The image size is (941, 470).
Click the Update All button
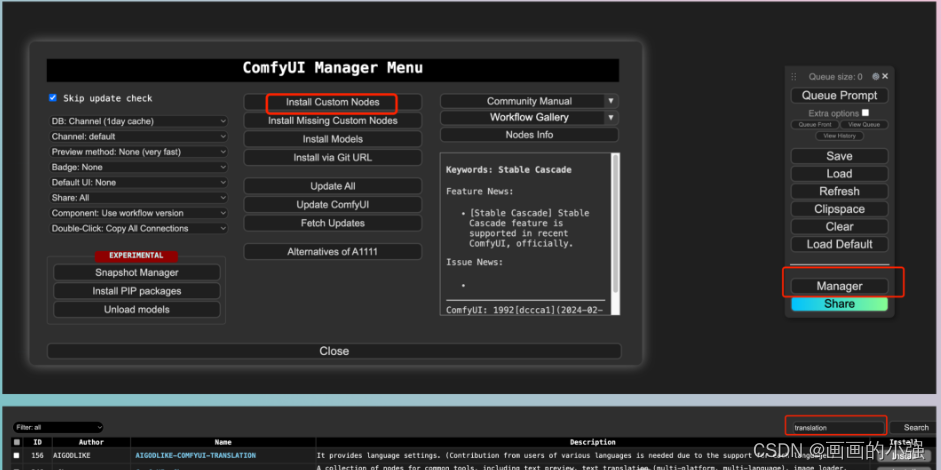coord(332,186)
